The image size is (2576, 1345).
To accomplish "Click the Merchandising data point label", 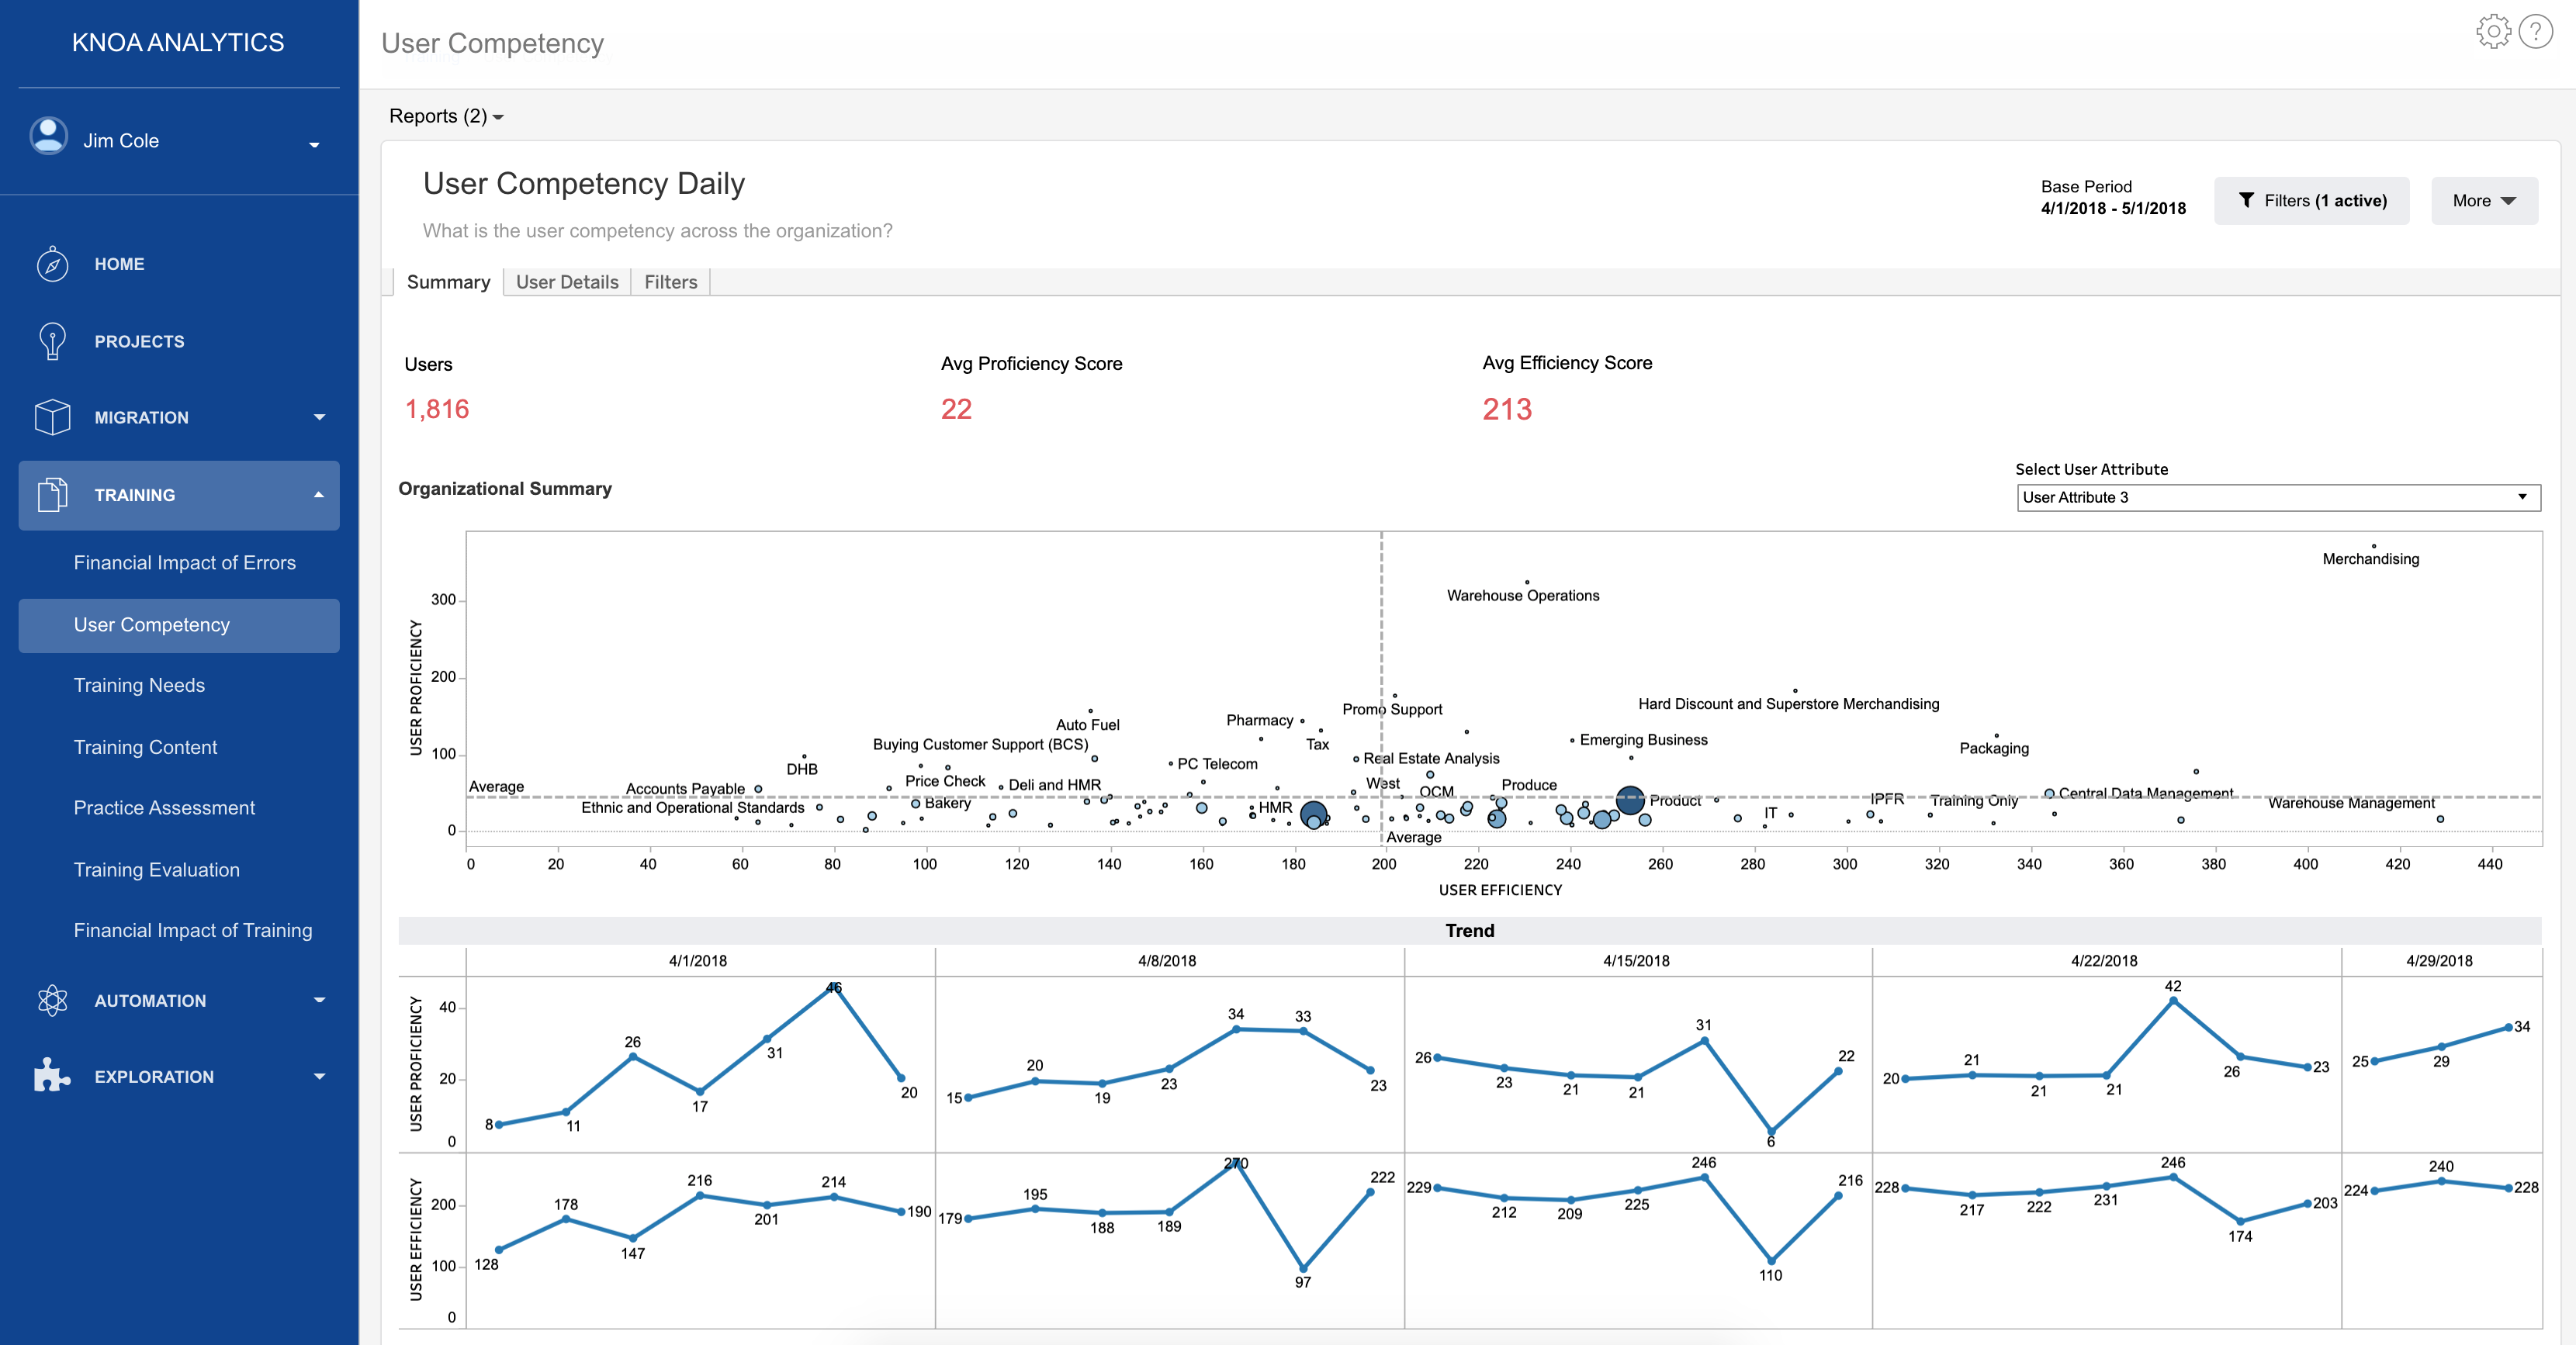I will 2370,559.
